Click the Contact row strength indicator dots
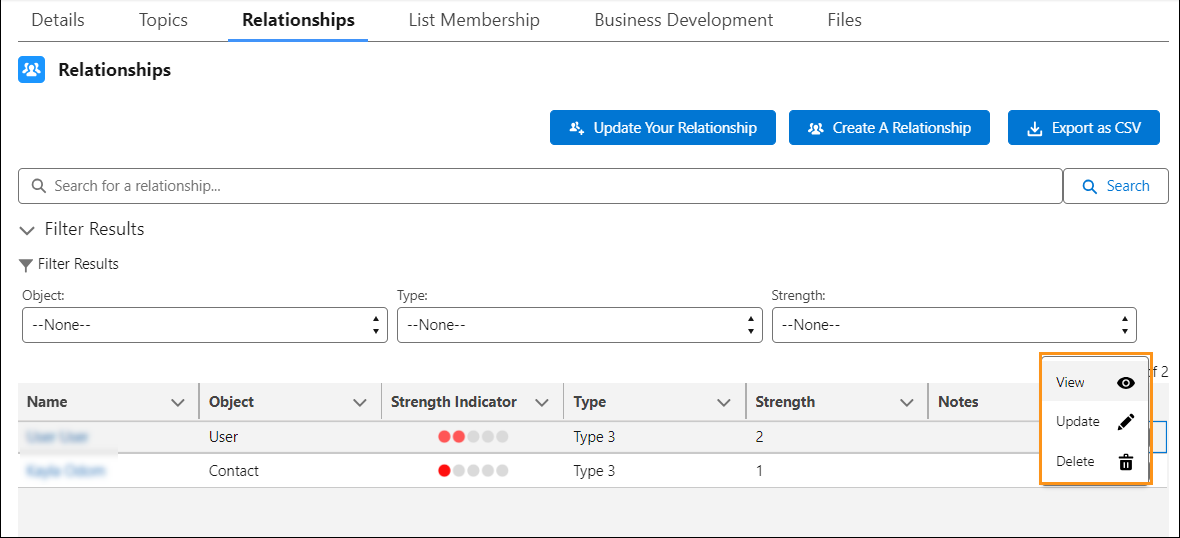The width and height of the screenshot is (1180, 538). tap(473, 471)
